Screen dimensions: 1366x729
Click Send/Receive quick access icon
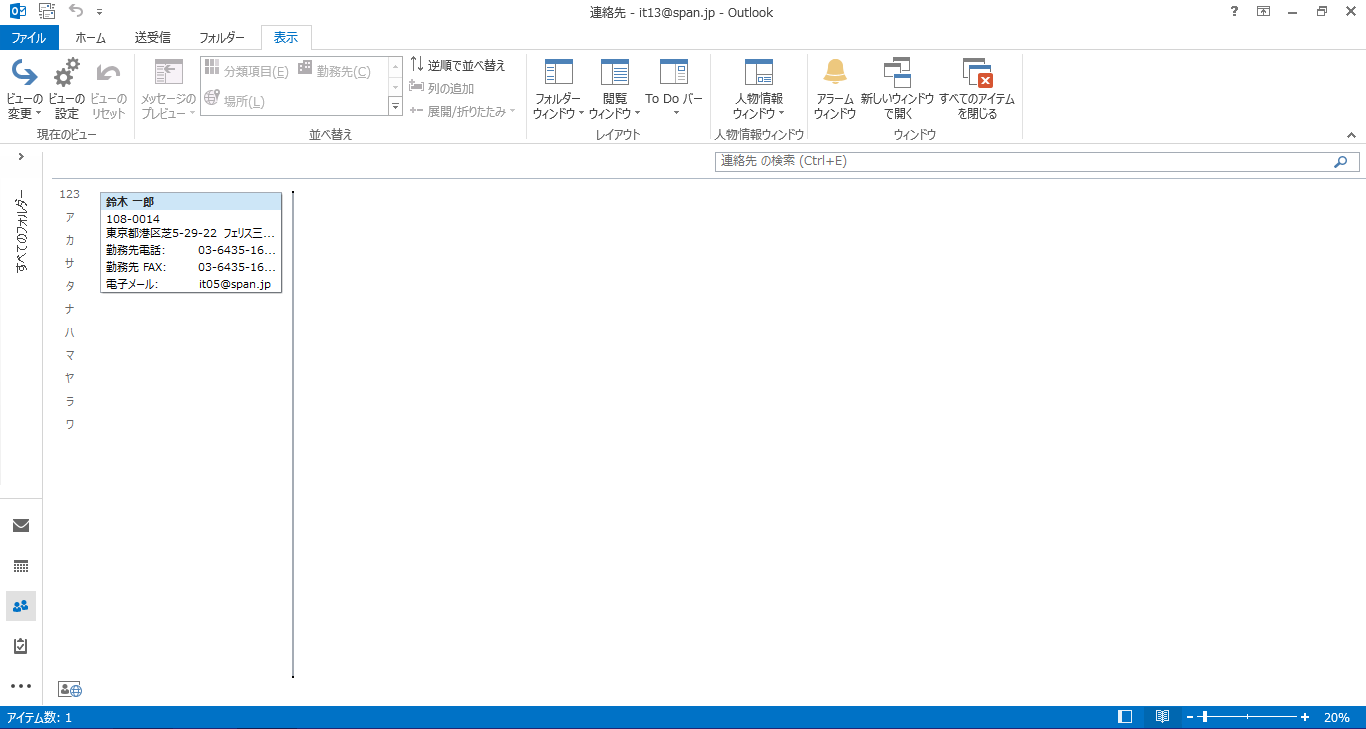coord(47,12)
